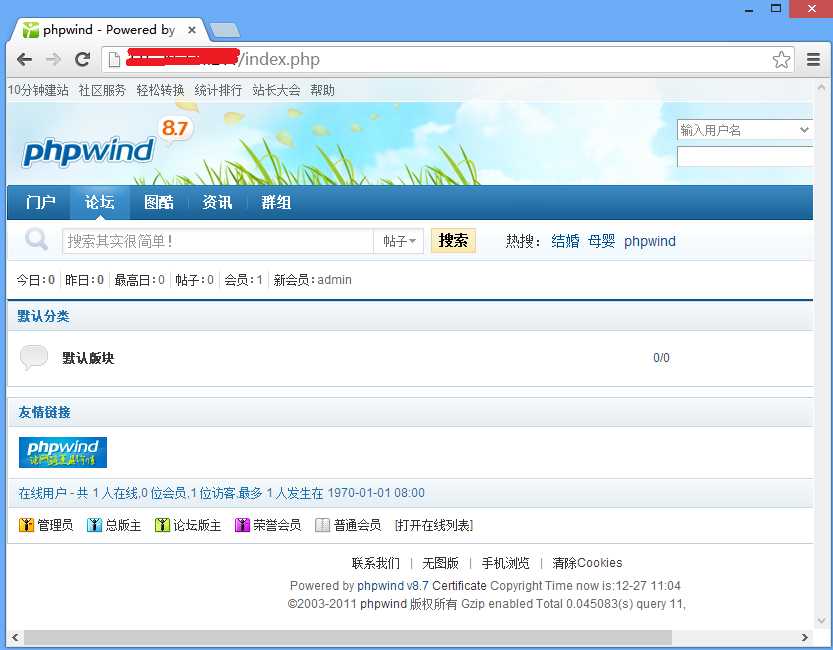Click the magnifier icon beside search box
The height and width of the screenshot is (650, 833).
[36, 240]
